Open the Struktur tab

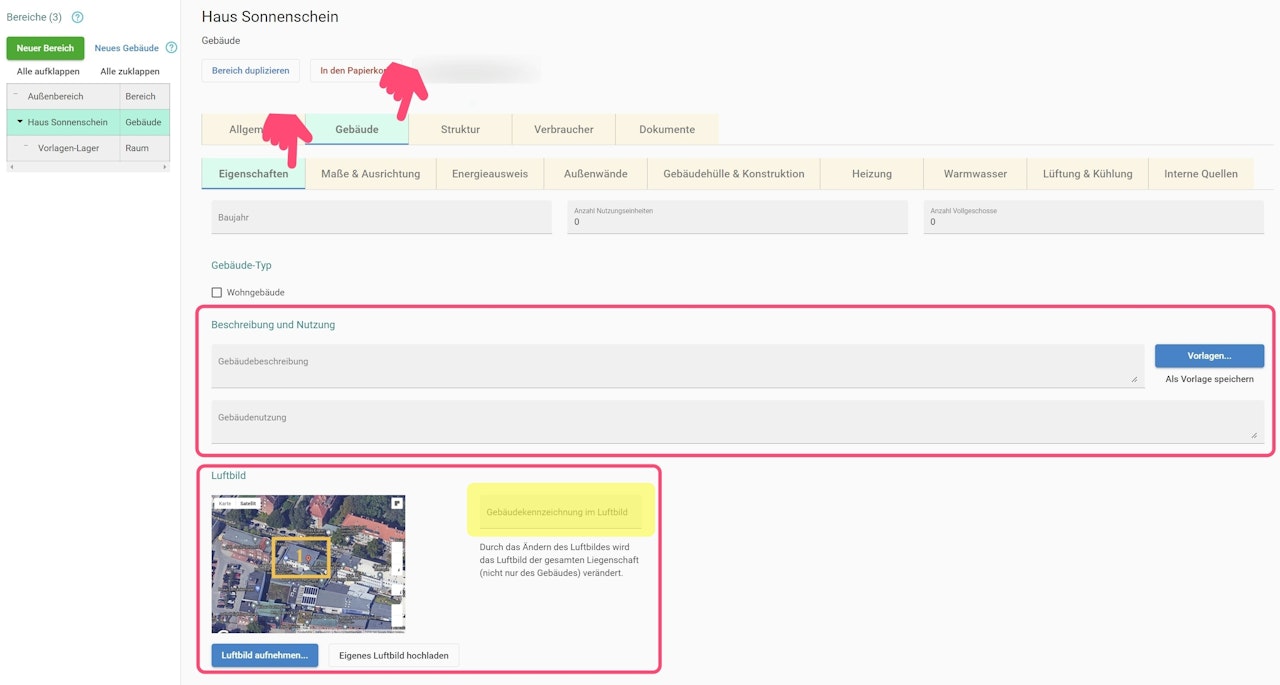460,130
